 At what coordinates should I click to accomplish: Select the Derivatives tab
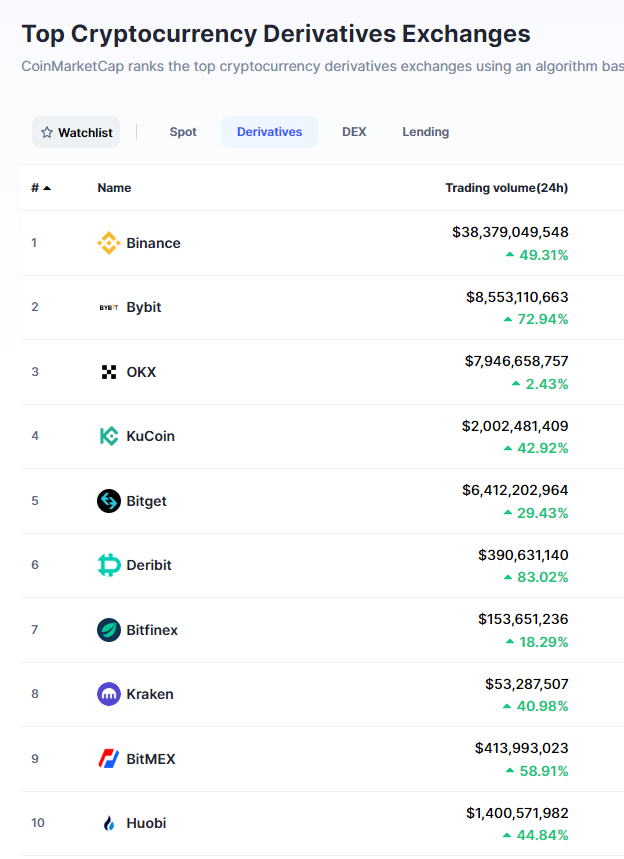tap(269, 132)
